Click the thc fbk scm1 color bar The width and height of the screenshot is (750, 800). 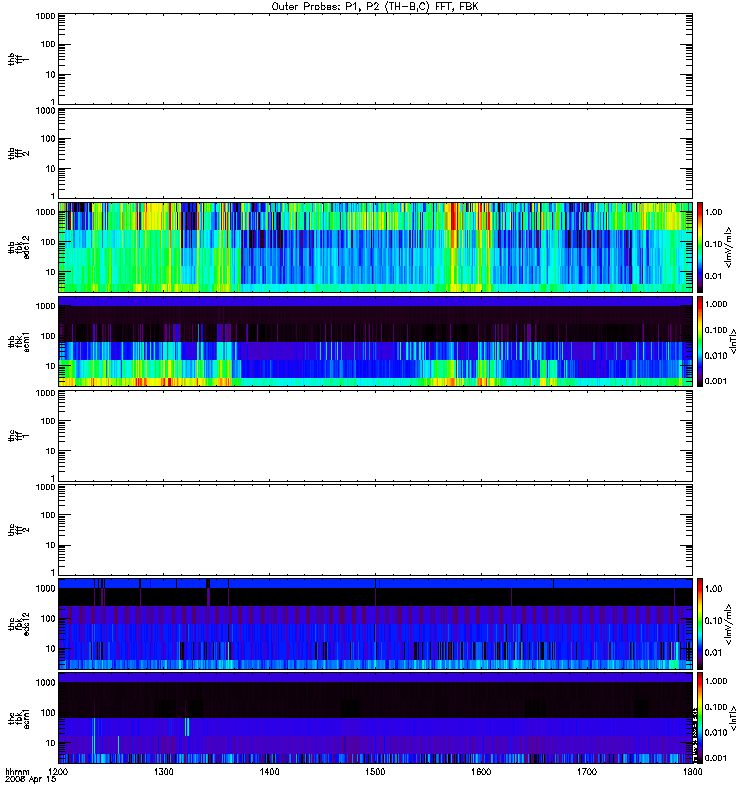[700, 718]
